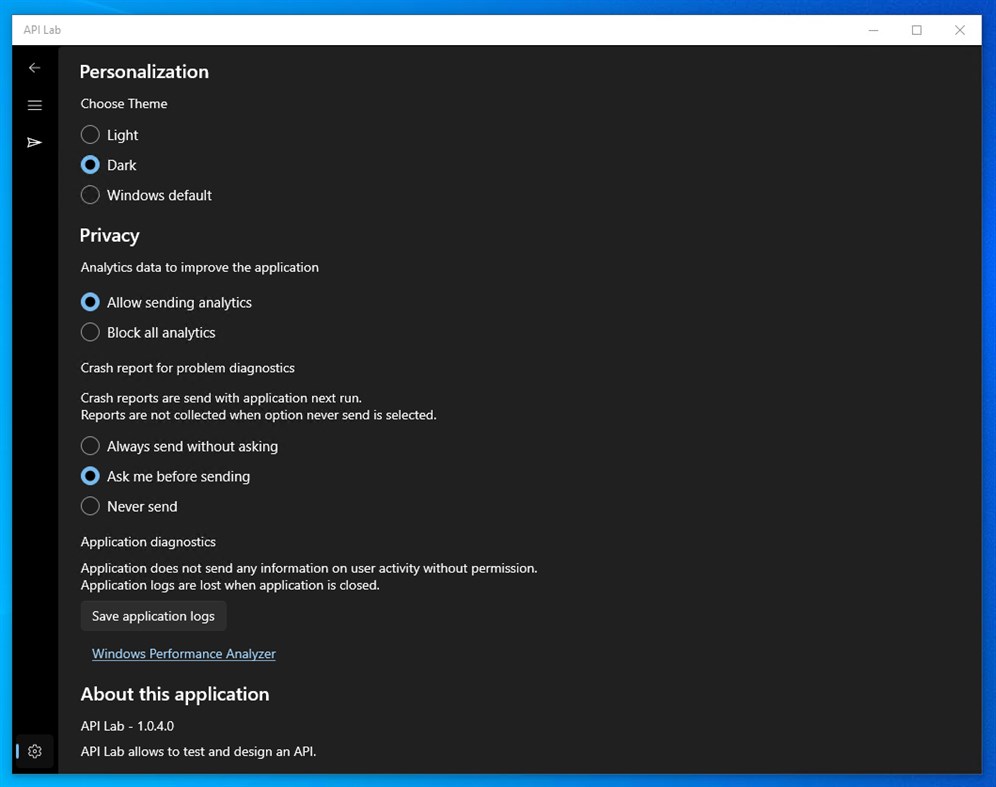Click the back arrow in the sidebar
The width and height of the screenshot is (996, 787).
(x=35, y=67)
